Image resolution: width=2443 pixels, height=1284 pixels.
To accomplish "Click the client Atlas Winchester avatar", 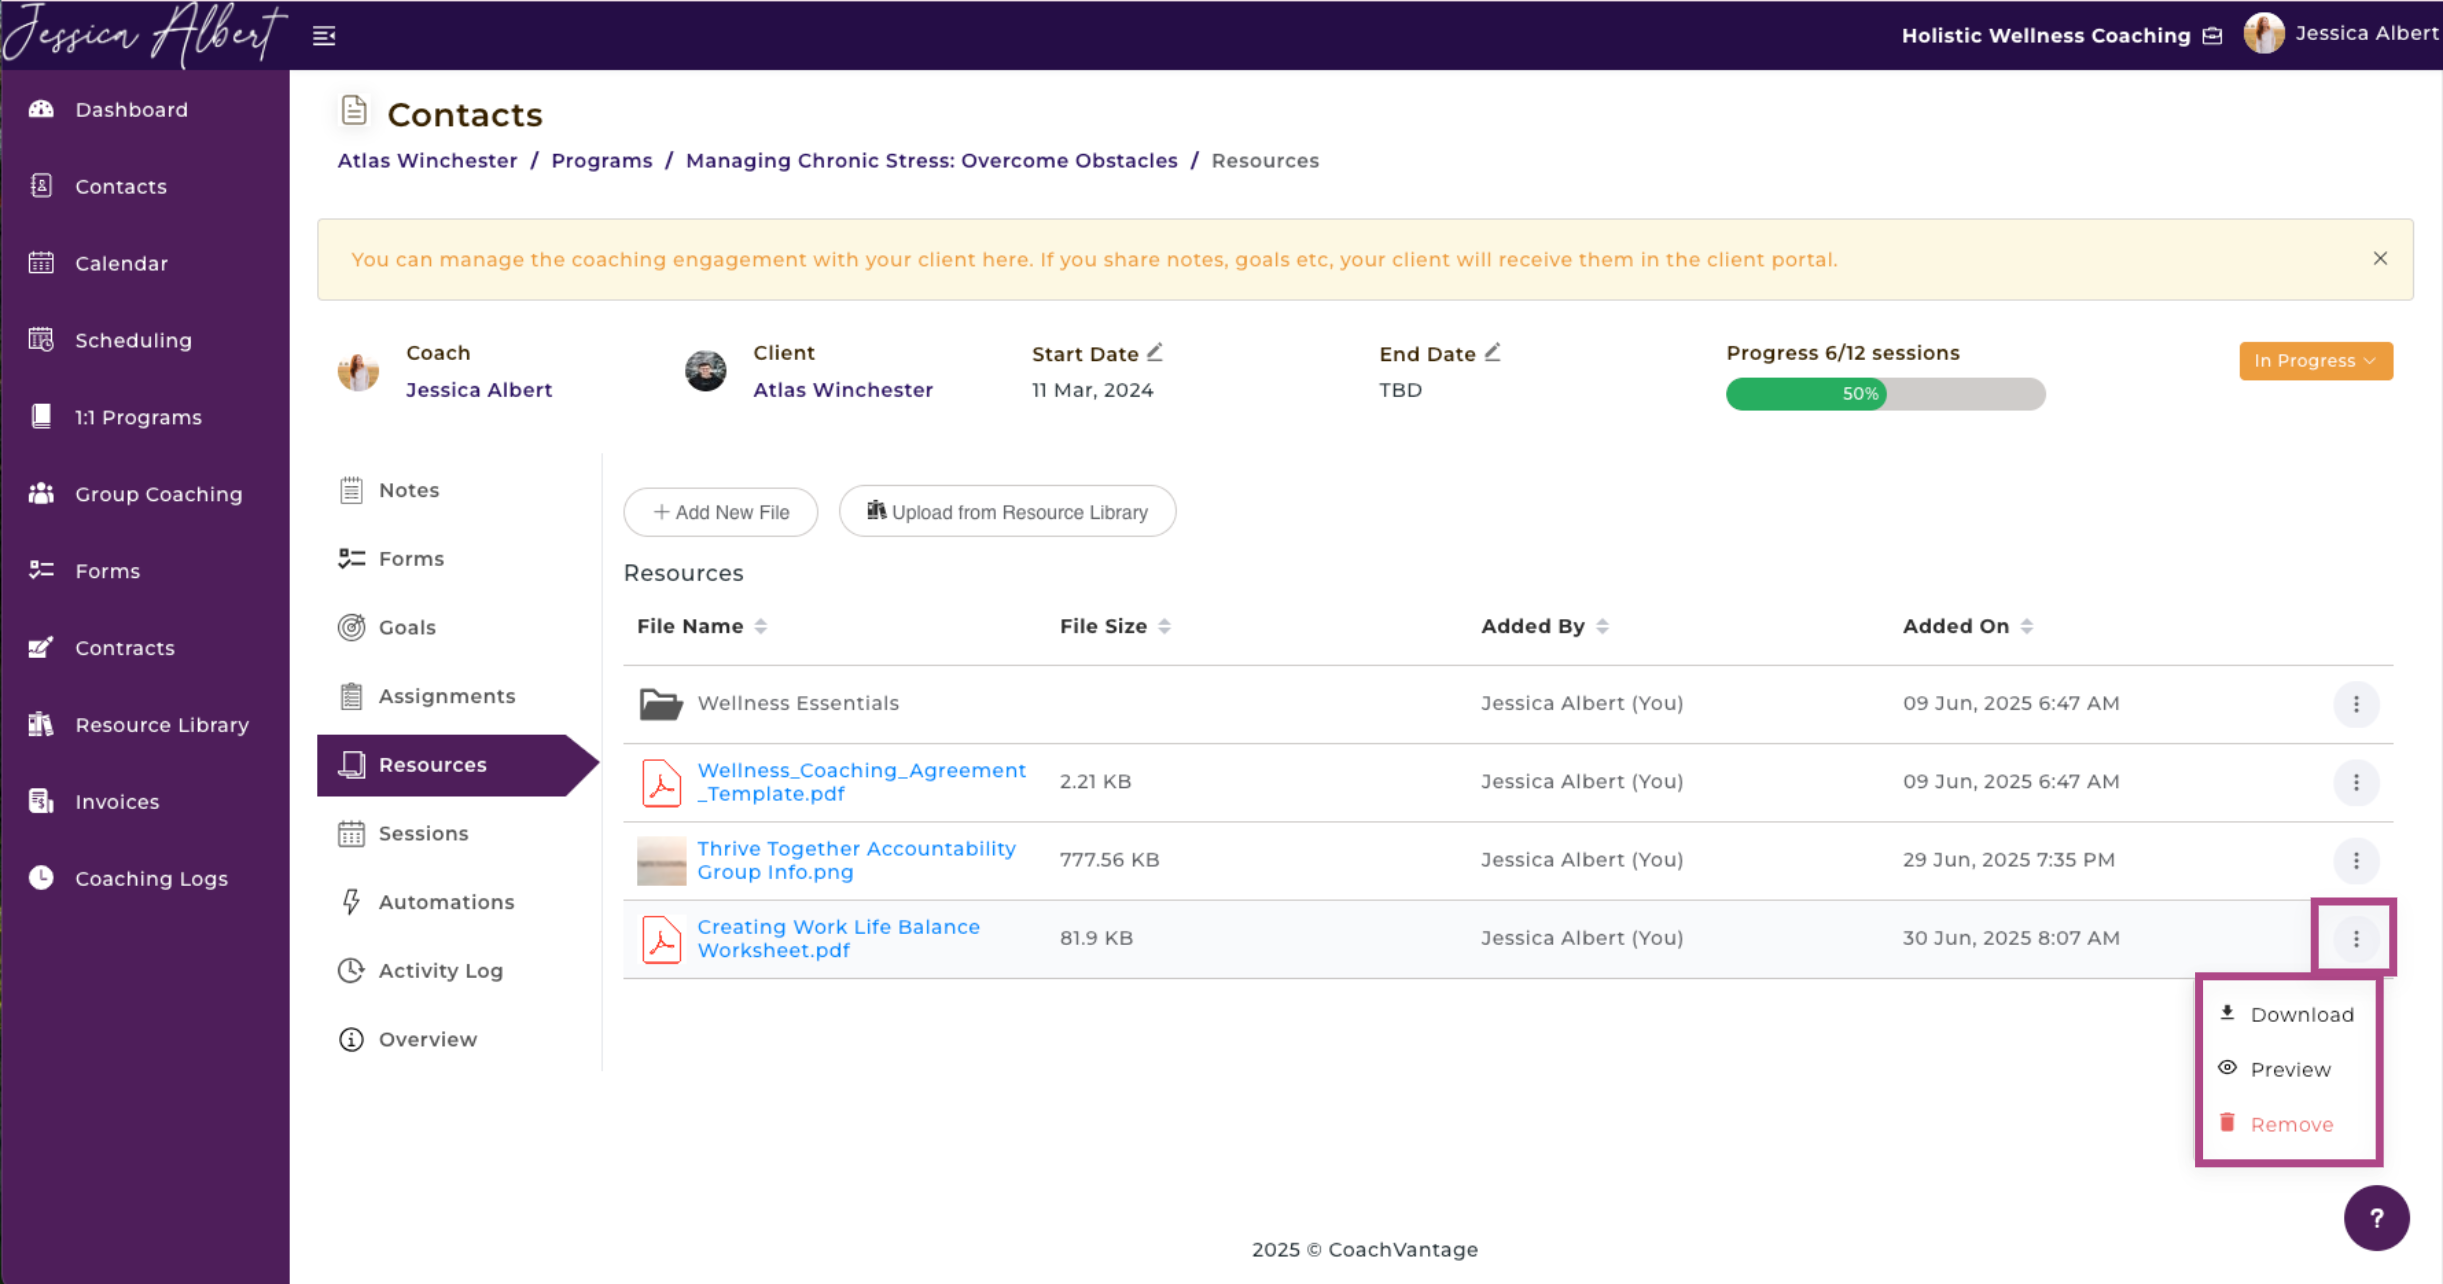I will pos(705,371).
